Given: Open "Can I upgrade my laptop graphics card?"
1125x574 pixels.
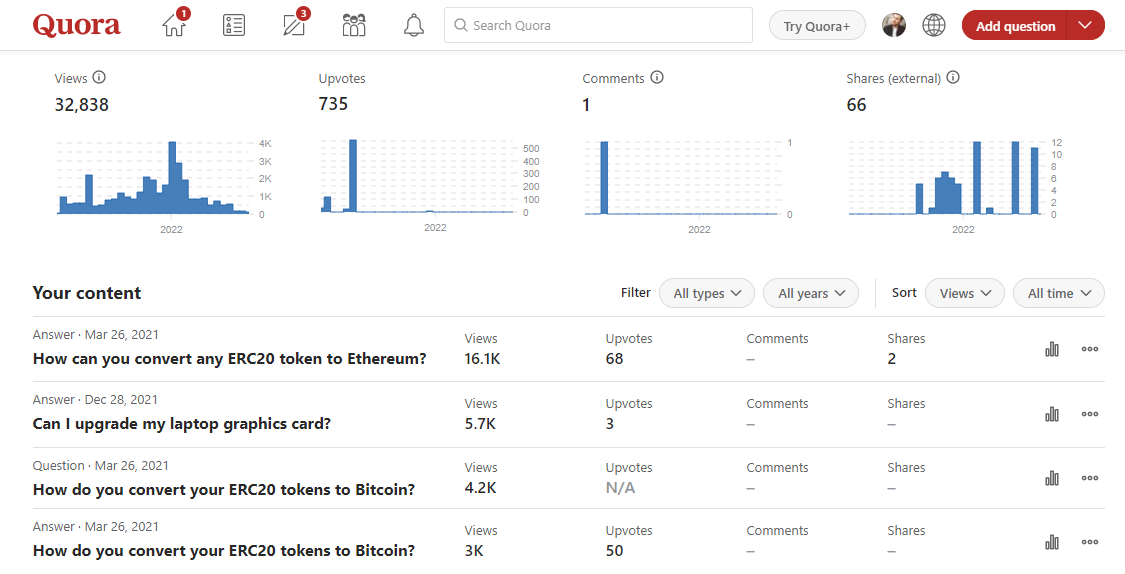Looking at the screenshot, I should click(x=182, y=424).
